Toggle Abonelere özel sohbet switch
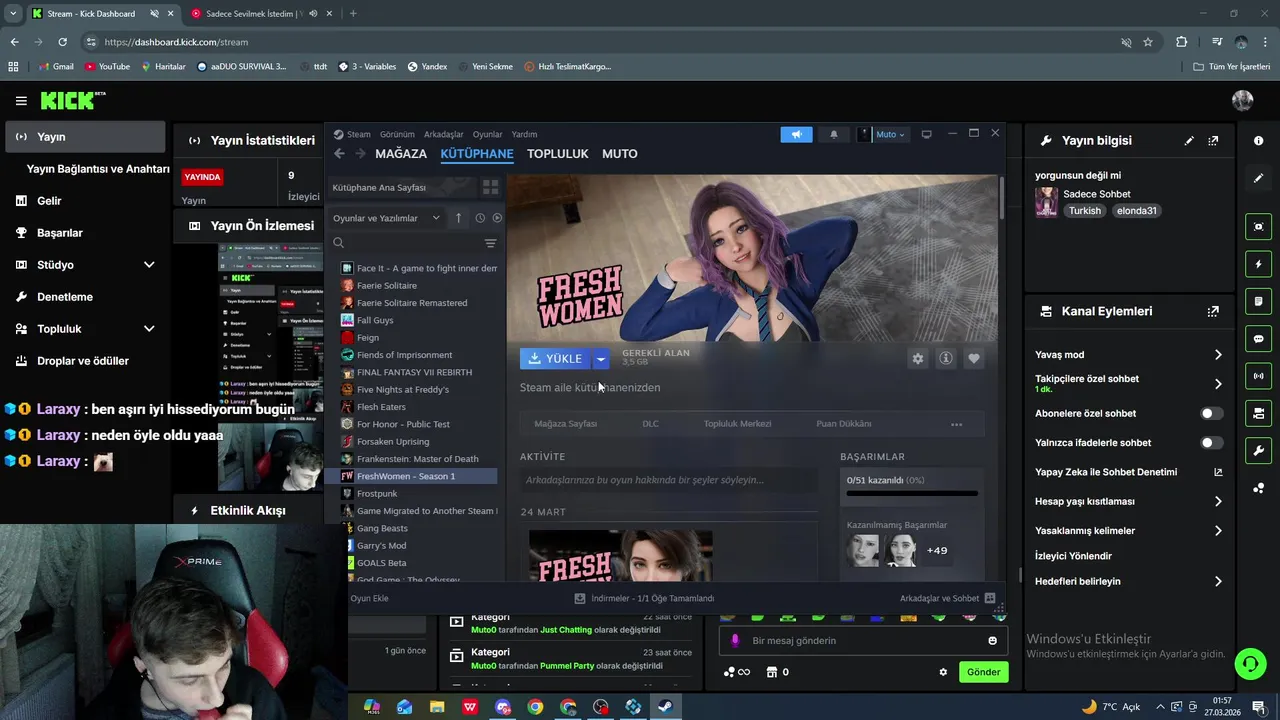The width and height of the screenshot is (1280, 720). point(1211,413)
